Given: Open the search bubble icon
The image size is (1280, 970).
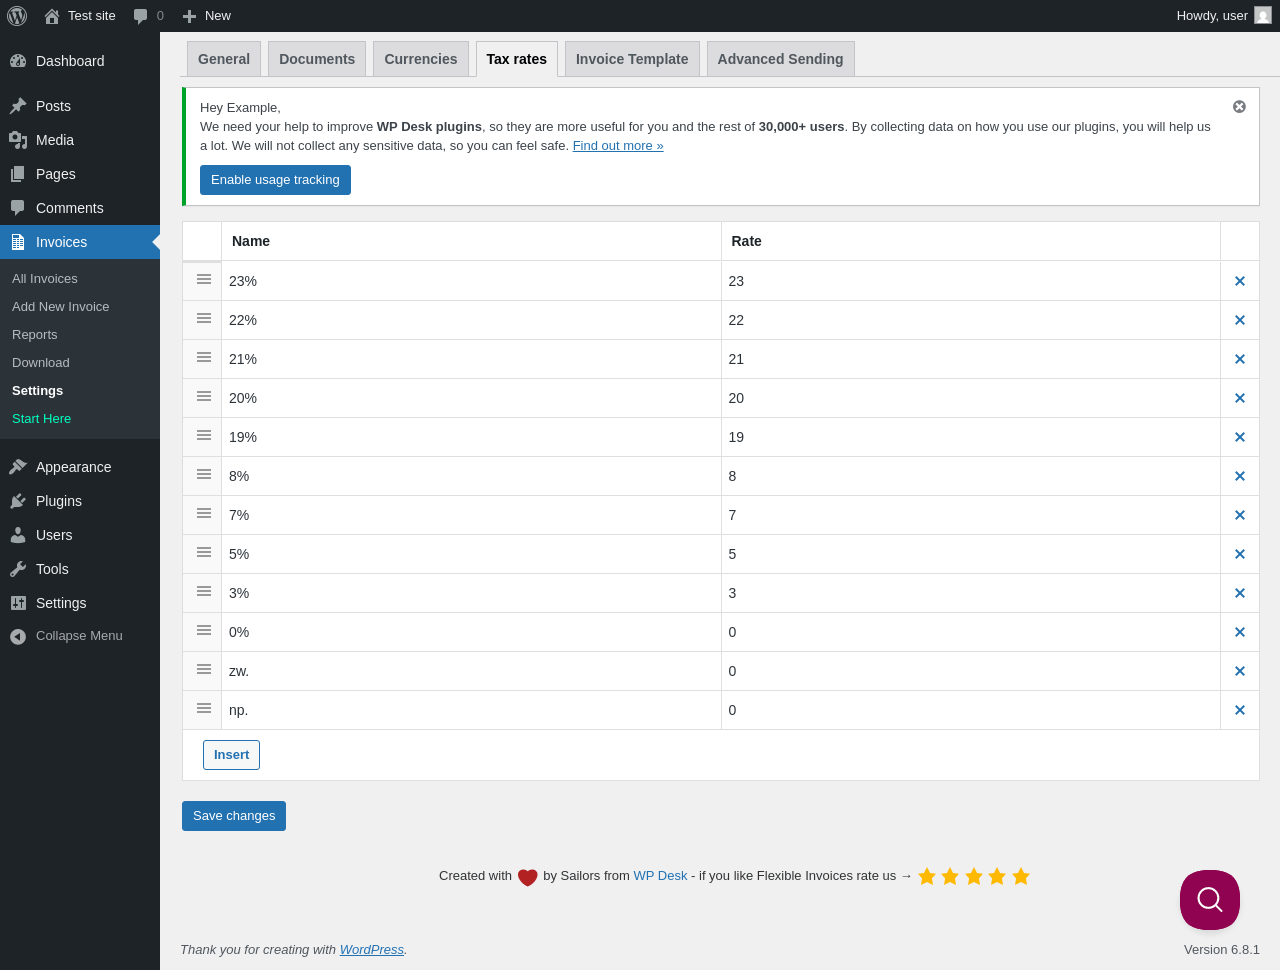Looking at the screenshot, I should (1210, 900).
